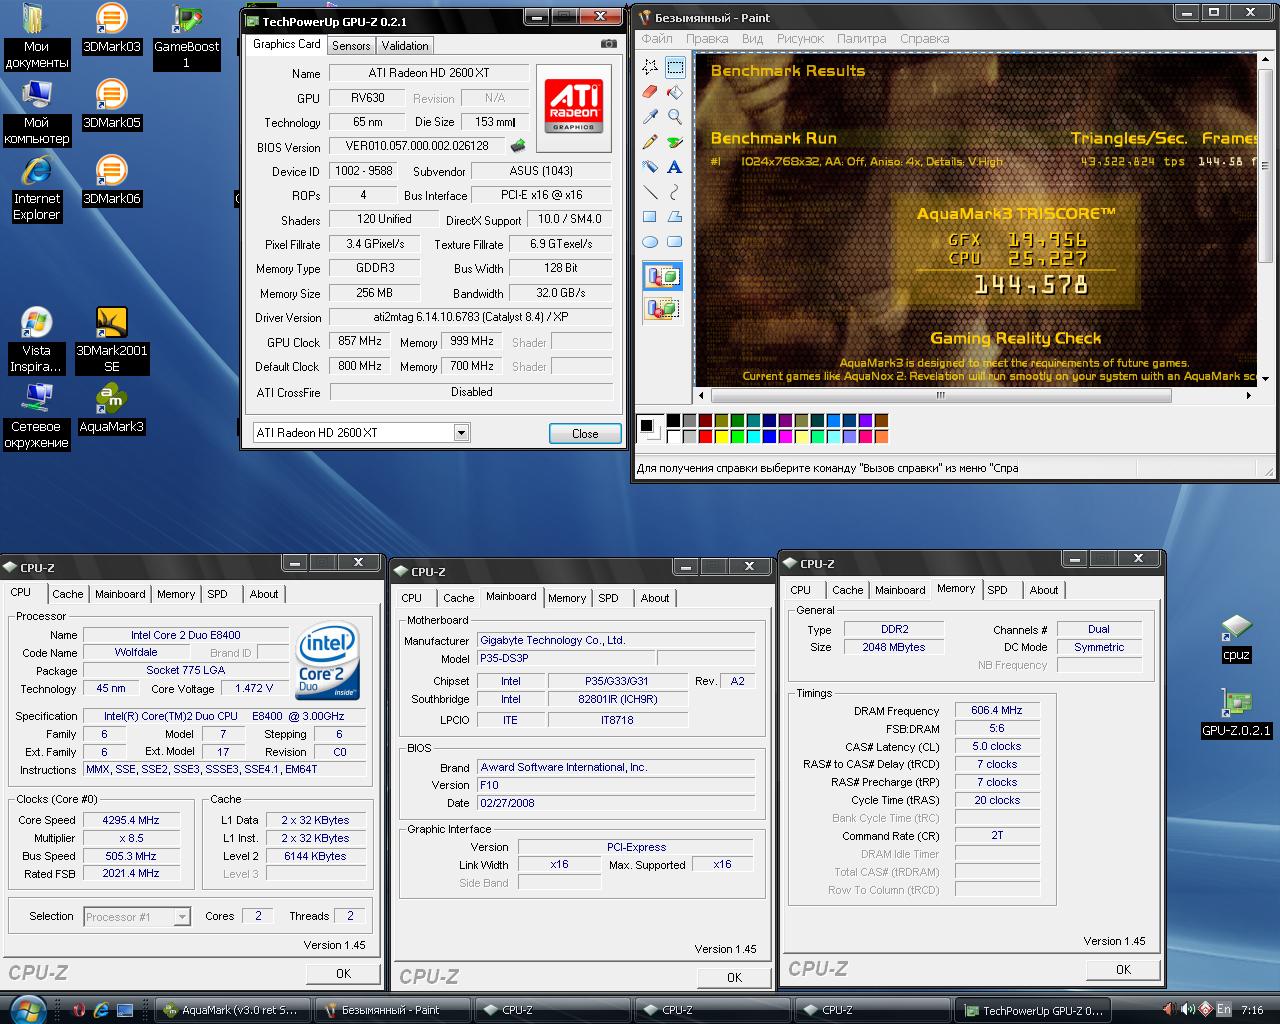Switch to the TechPowerUp GPU-Z taskbar button

1034,1010
